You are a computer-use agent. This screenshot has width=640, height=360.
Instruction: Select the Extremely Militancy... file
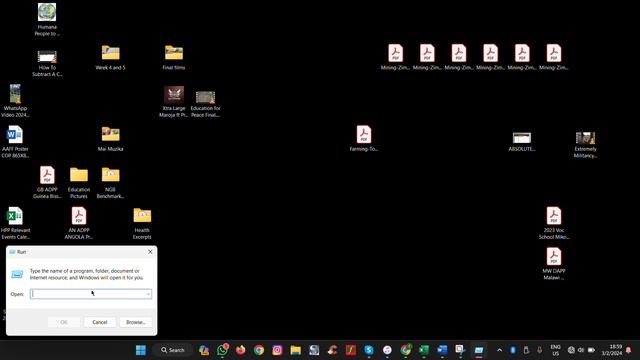(x=585, y=144)
